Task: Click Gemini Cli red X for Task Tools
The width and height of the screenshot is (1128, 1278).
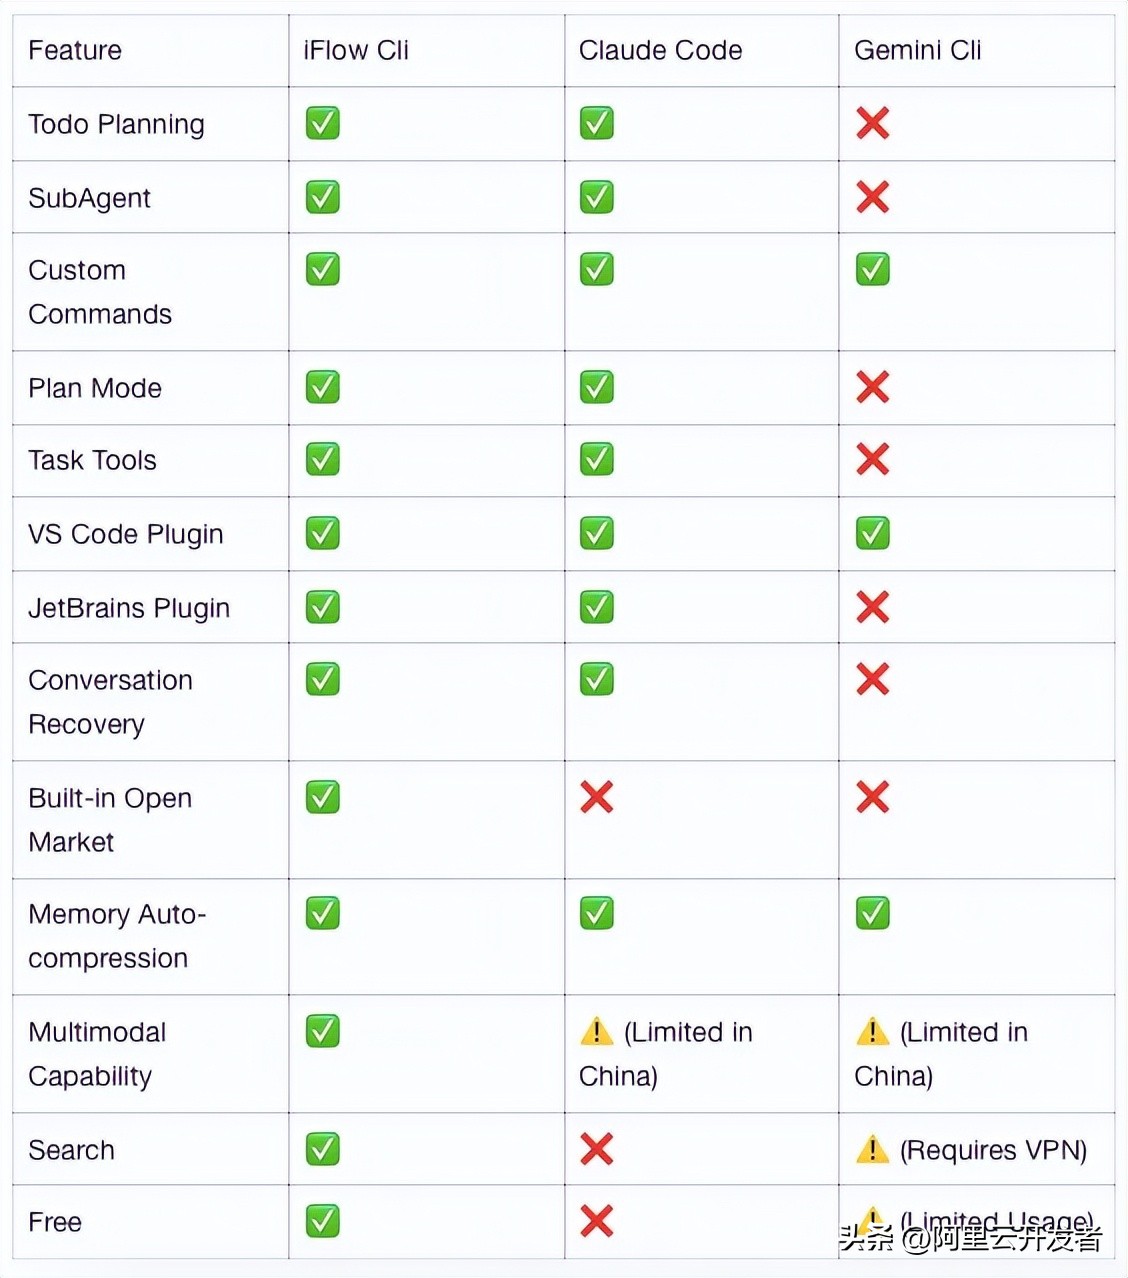Action: pyautogui.click(x=872, y=460)
